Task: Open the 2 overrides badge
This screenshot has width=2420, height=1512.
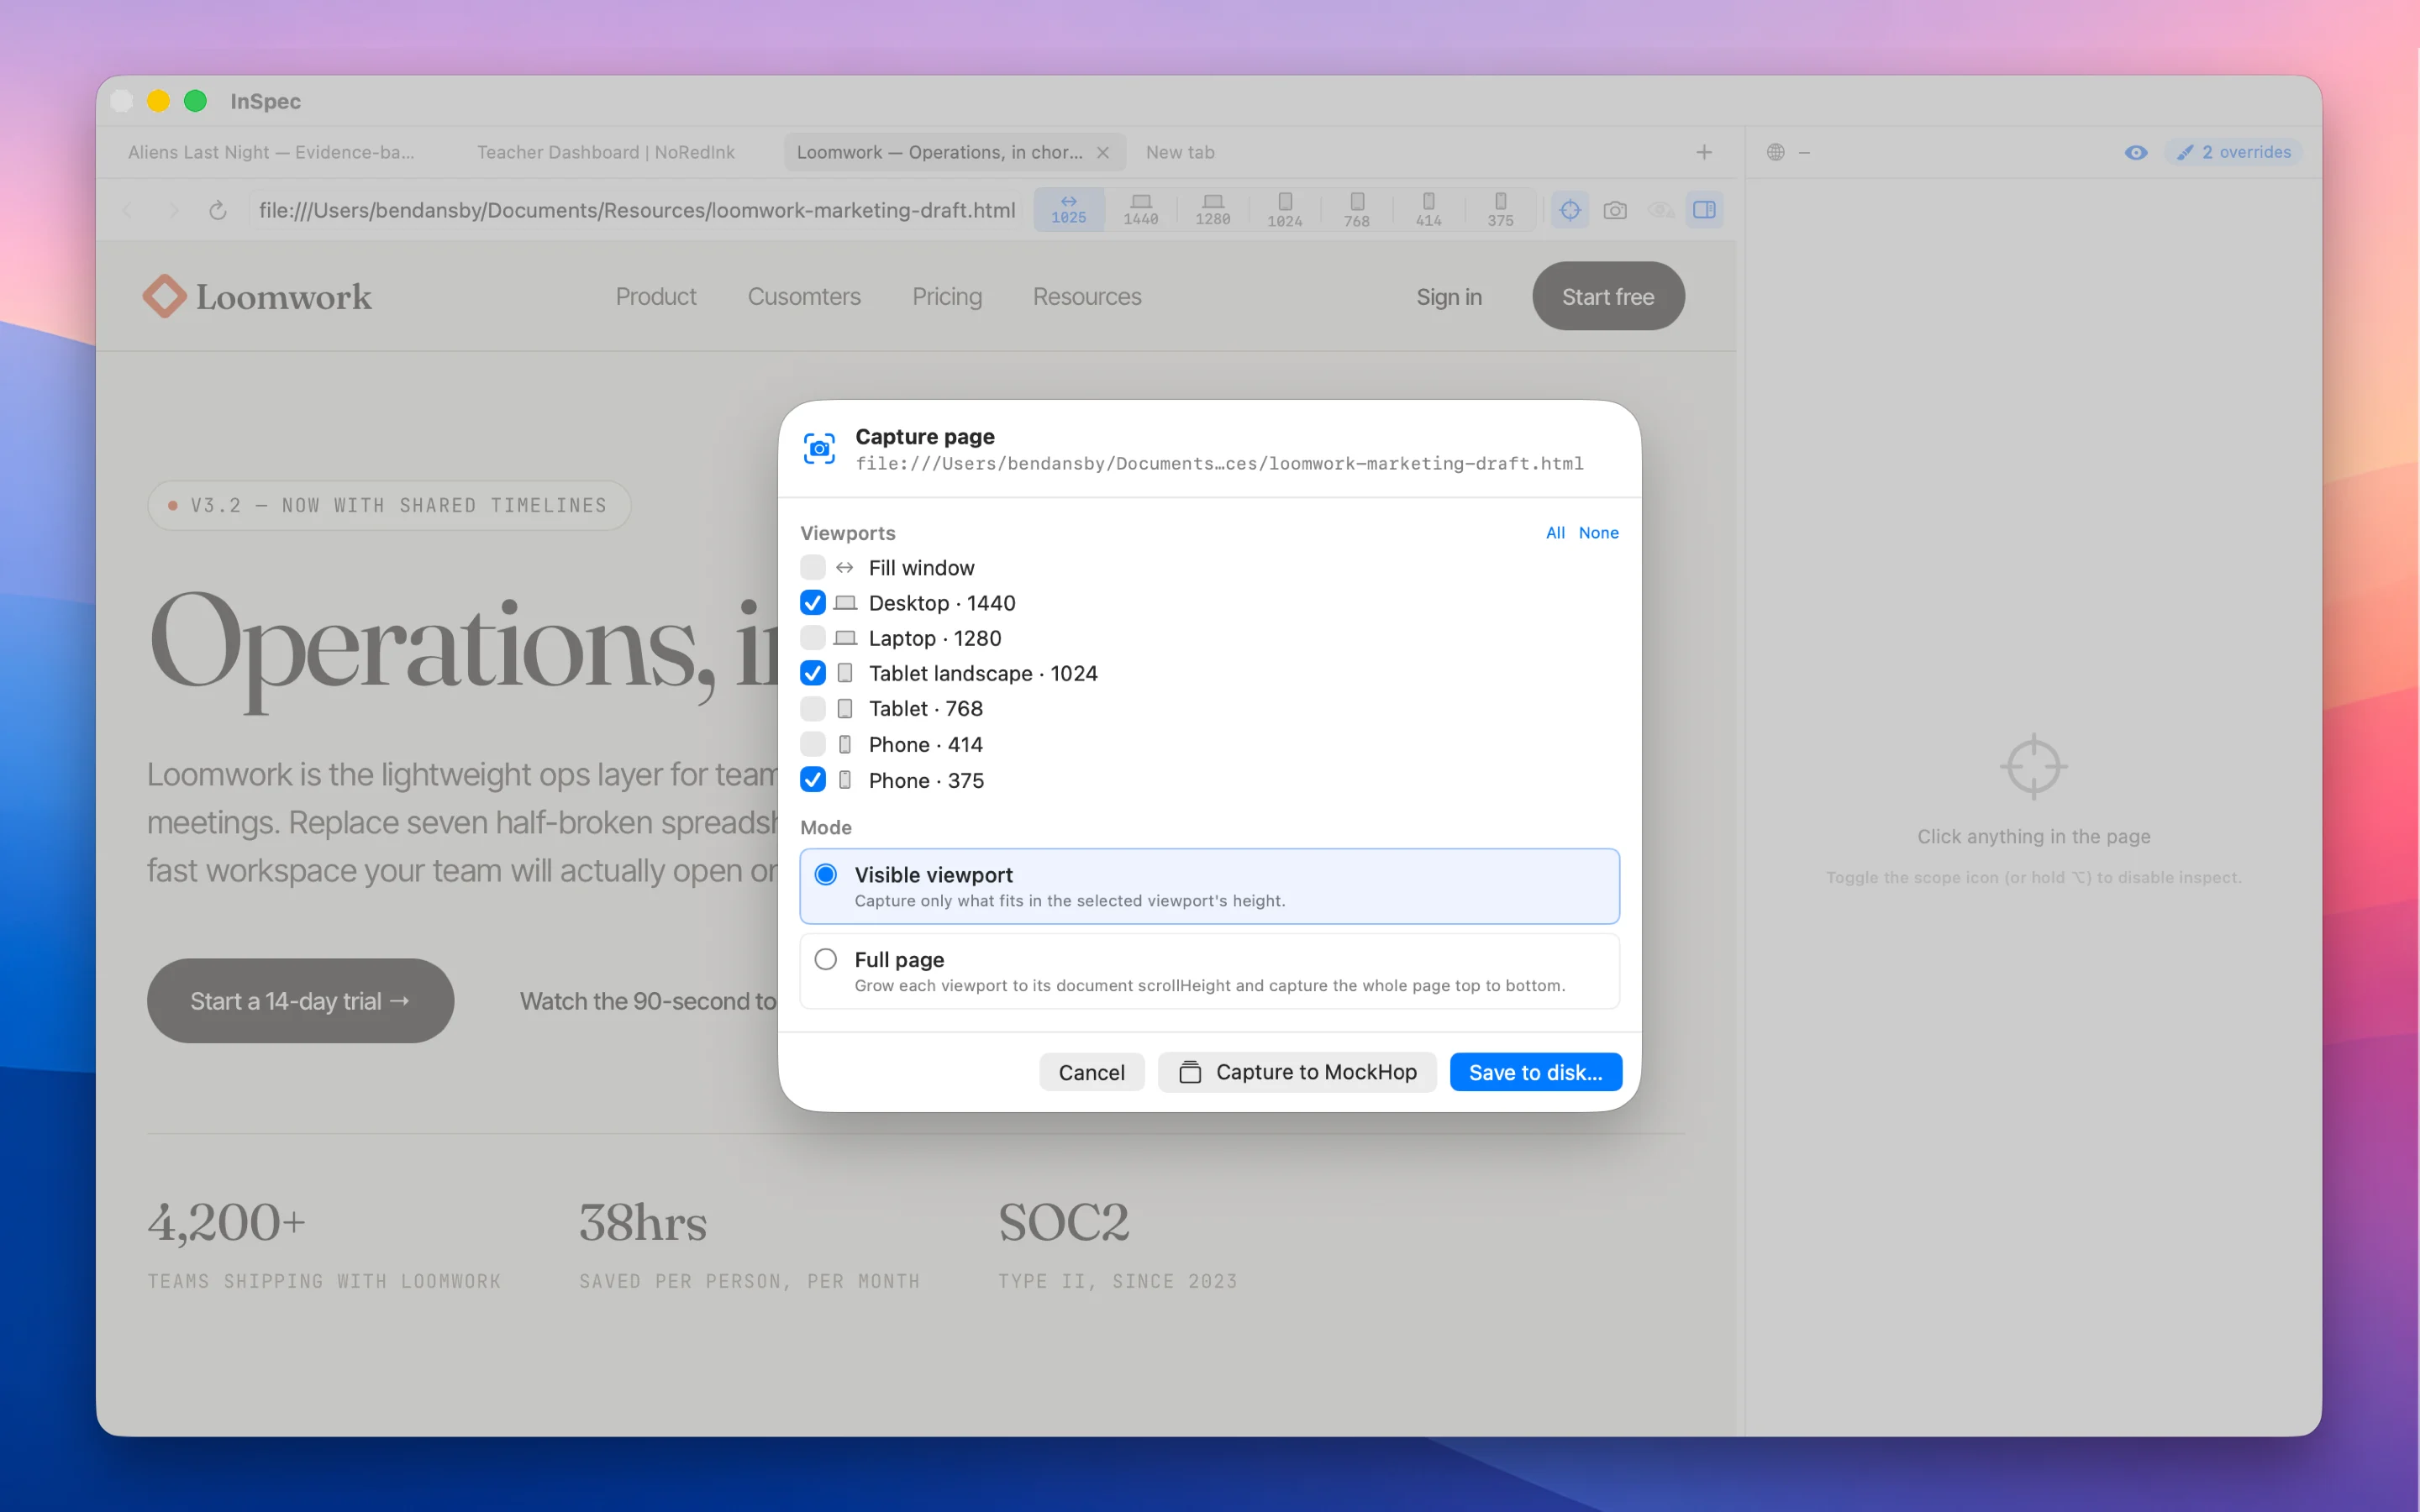Action: click(x=2234, y=152)
